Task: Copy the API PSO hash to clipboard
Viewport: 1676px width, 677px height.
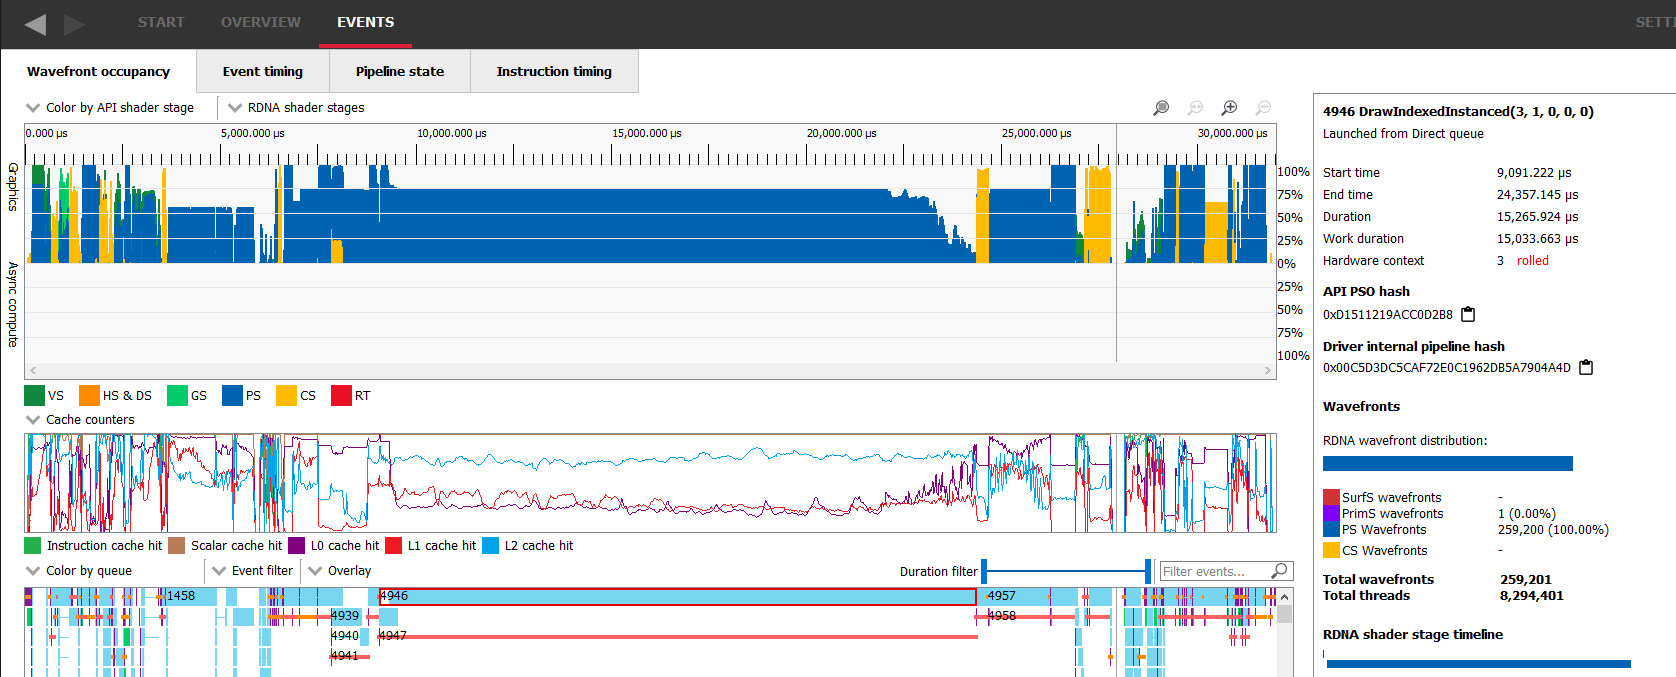Action: pyautogui.click(x=1468, y=314)
